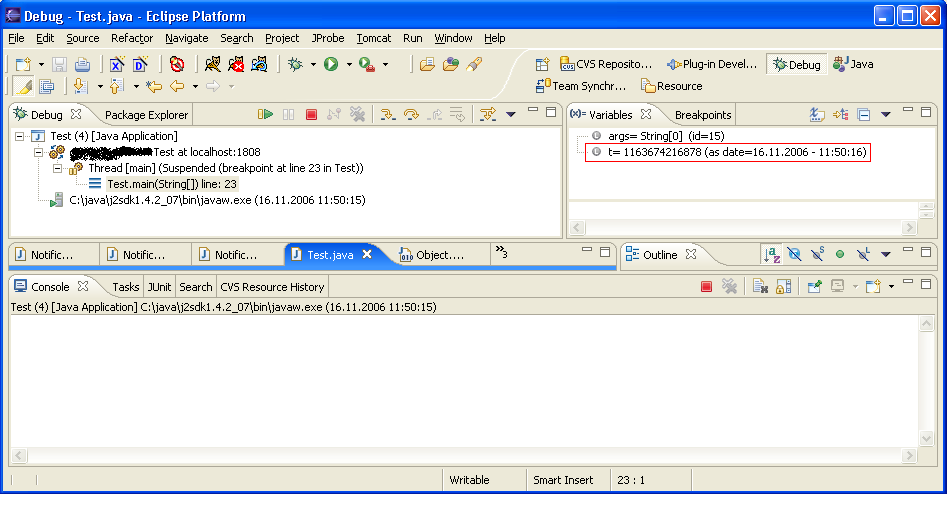Image resolution: width=947 pixels, height=512 pixels.
Task: Resume execution in the Debug view
Action: click(265, 114)
